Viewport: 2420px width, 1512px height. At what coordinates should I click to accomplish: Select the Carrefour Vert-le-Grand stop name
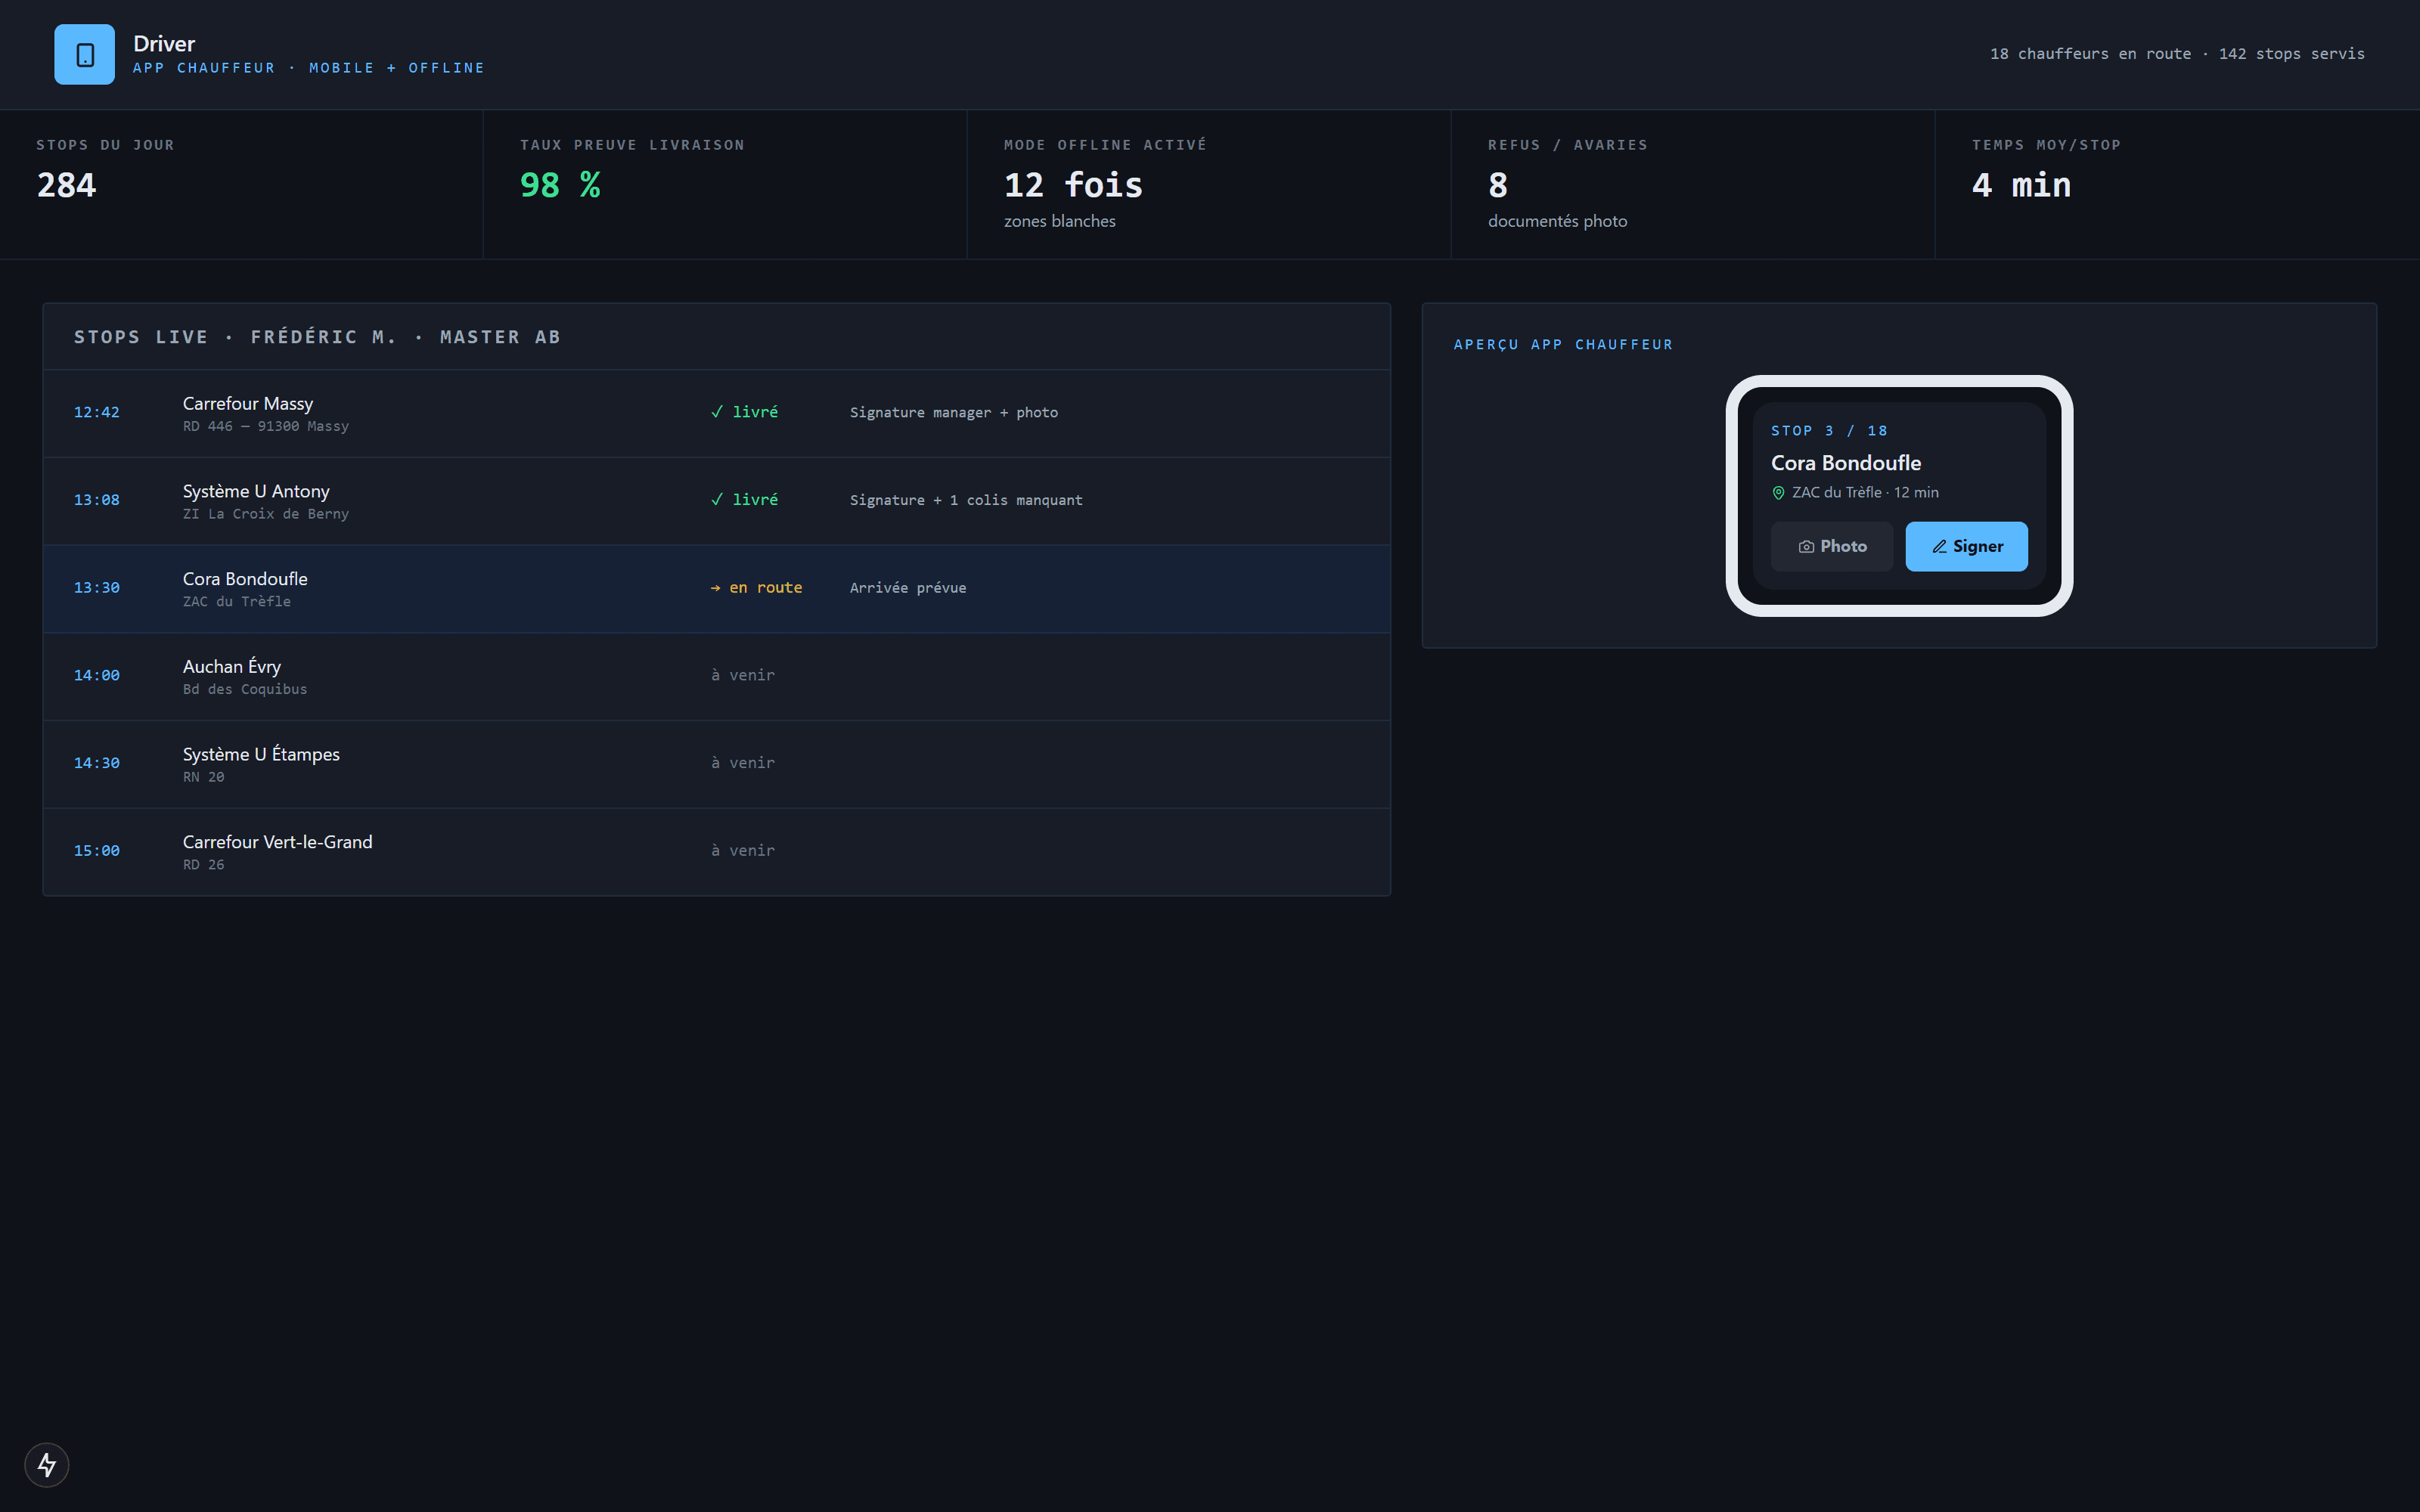point(278,842)
